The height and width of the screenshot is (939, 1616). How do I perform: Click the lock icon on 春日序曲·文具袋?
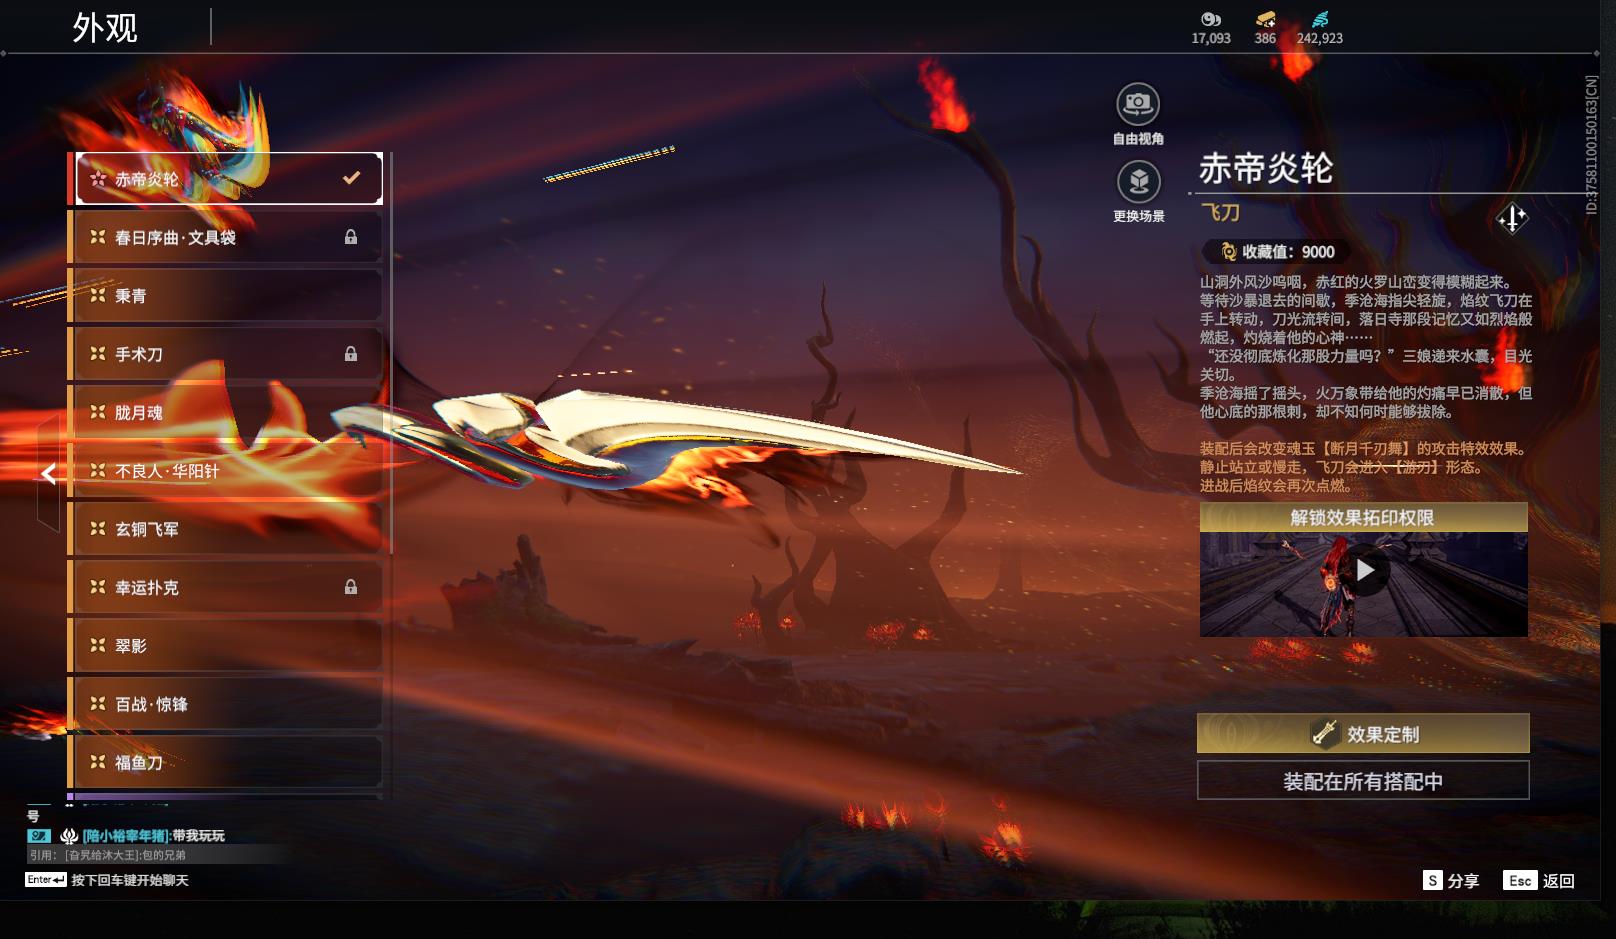351,237
